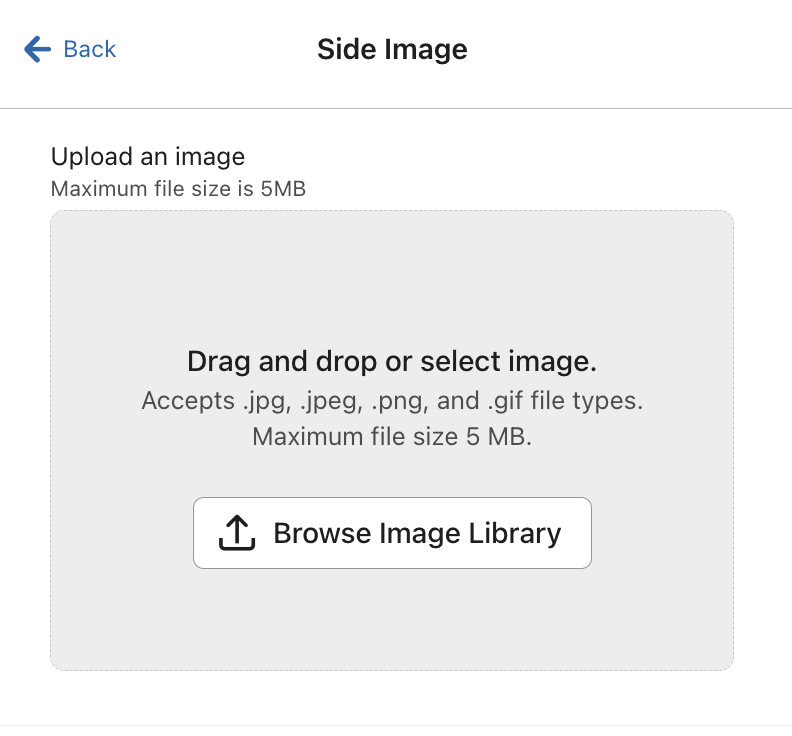Screen dimensions: 792x736
Task: Click the header bar right of Side Image
Action: click(x=640, y=49)
